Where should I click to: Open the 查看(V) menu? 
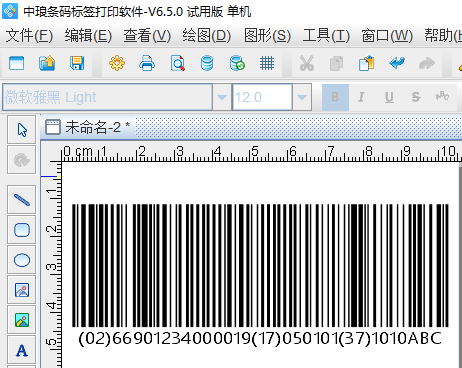(147, 35)
